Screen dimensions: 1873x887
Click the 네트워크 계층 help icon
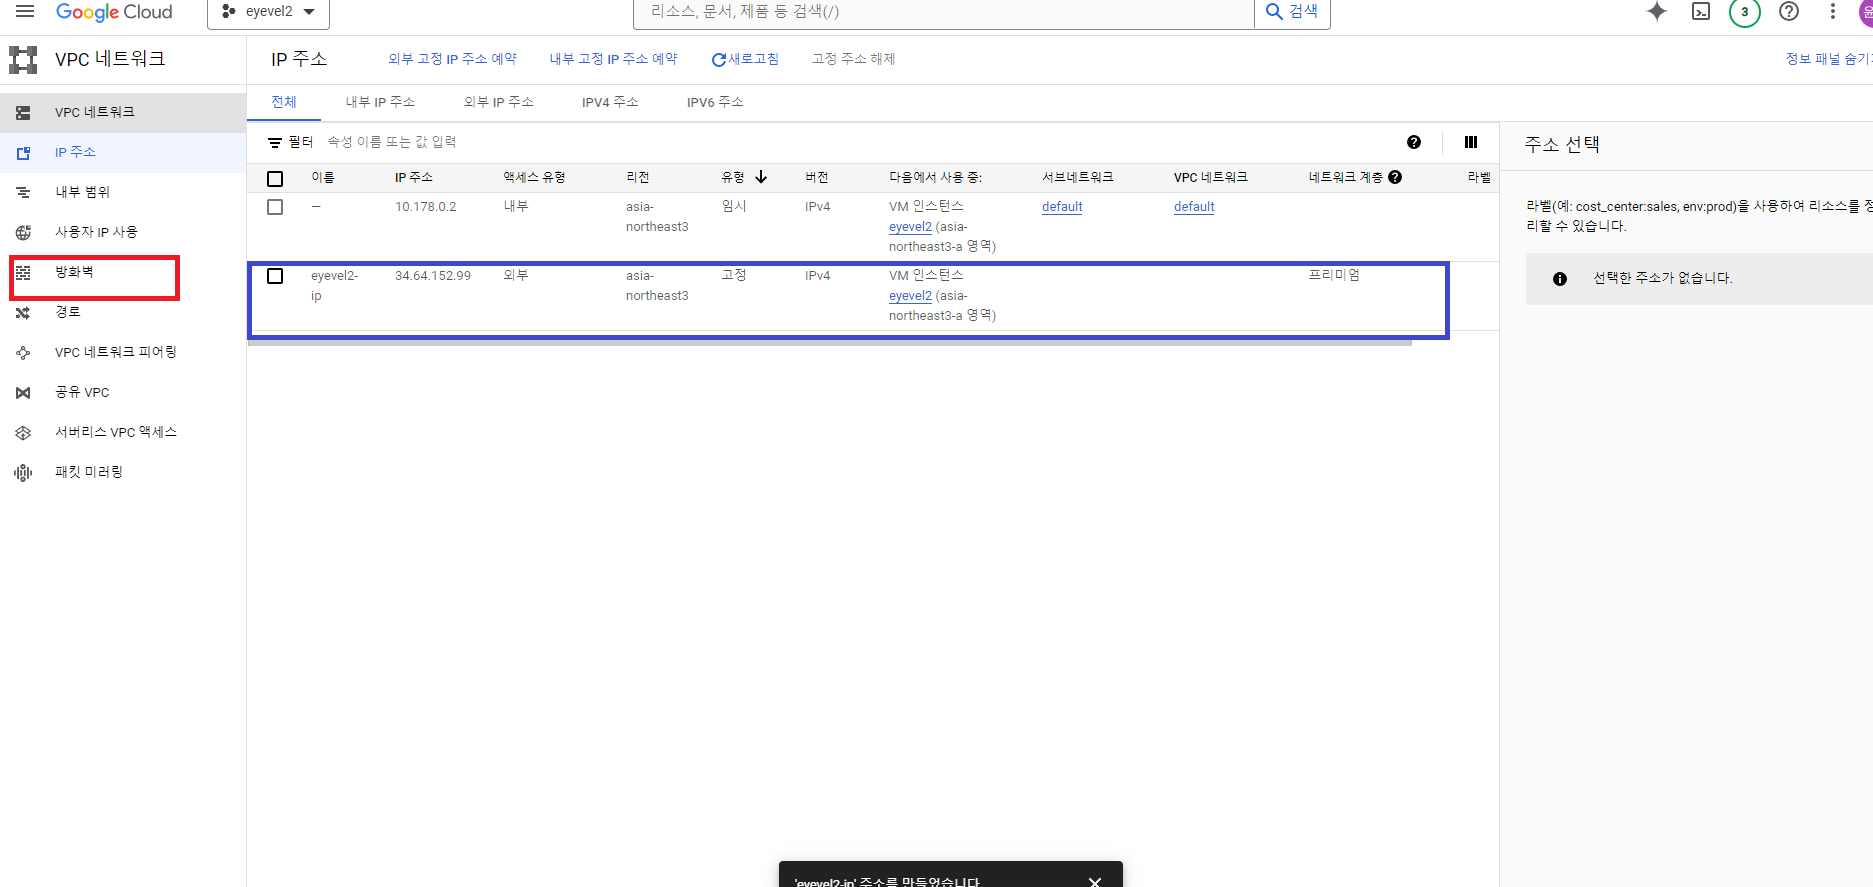(x=1395, y=177)
